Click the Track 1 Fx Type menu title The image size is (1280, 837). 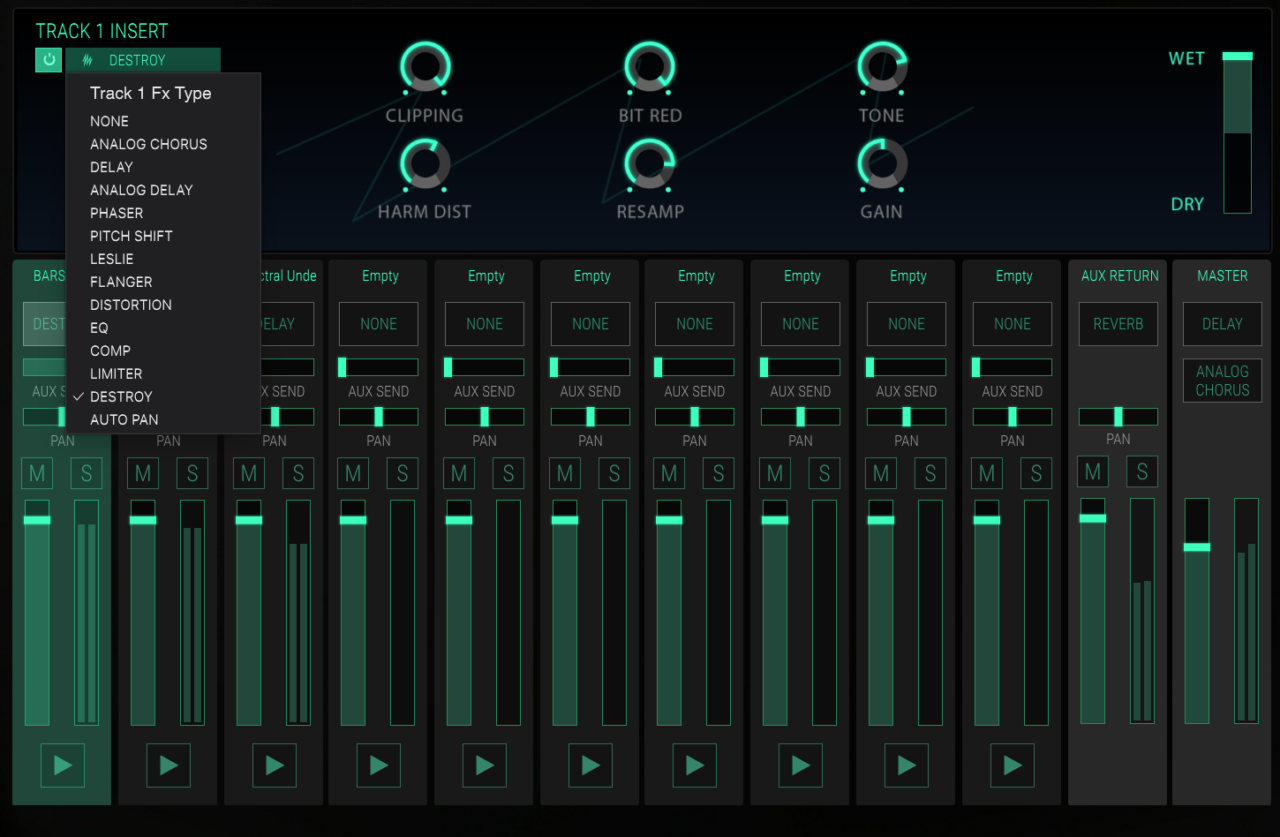click(x=151, y=93)
